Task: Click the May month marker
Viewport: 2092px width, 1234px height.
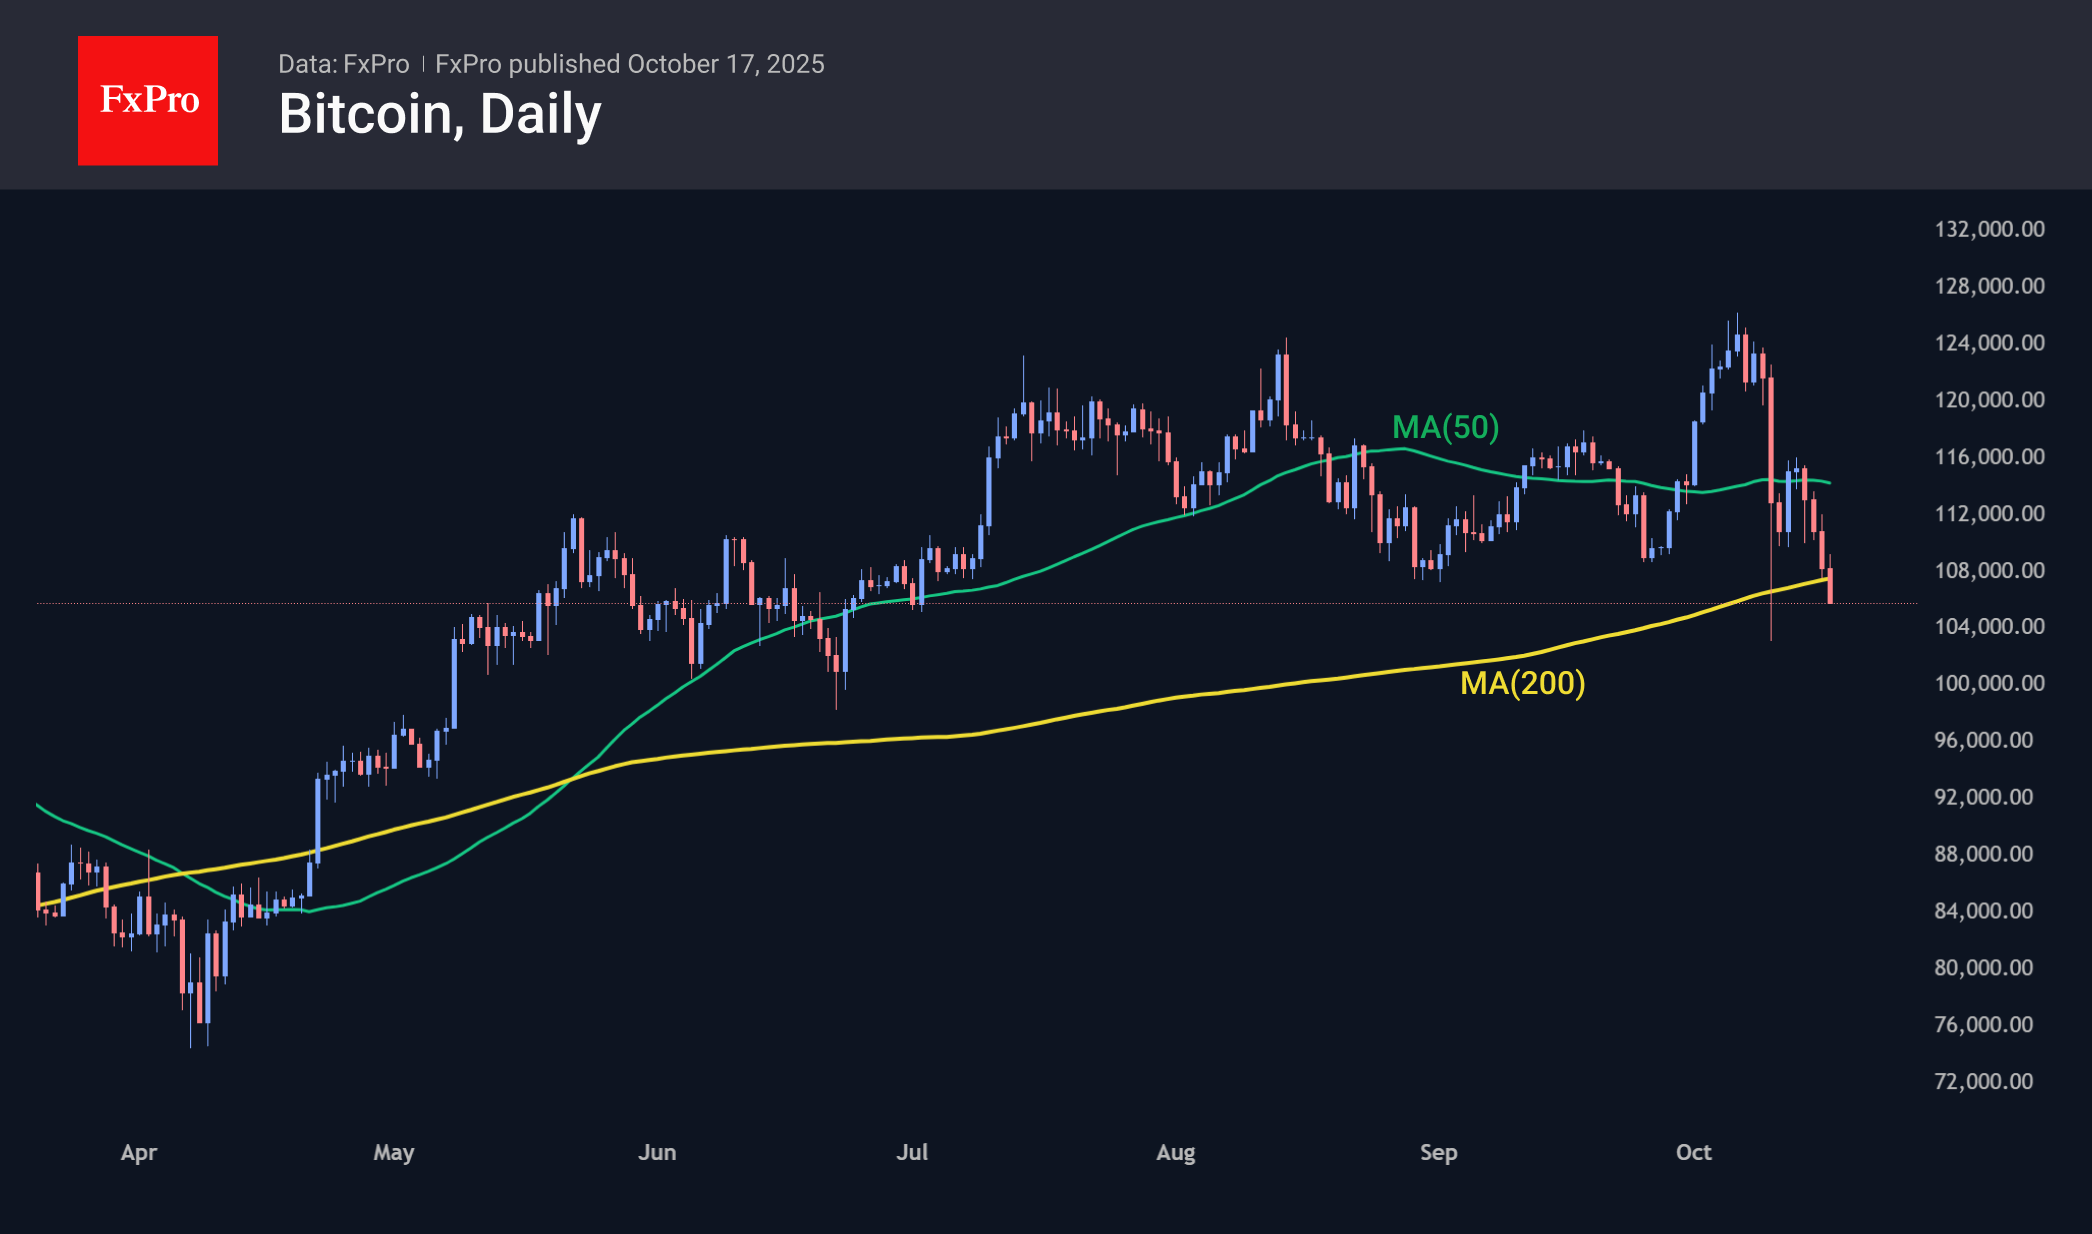Action: point(394,1152)
